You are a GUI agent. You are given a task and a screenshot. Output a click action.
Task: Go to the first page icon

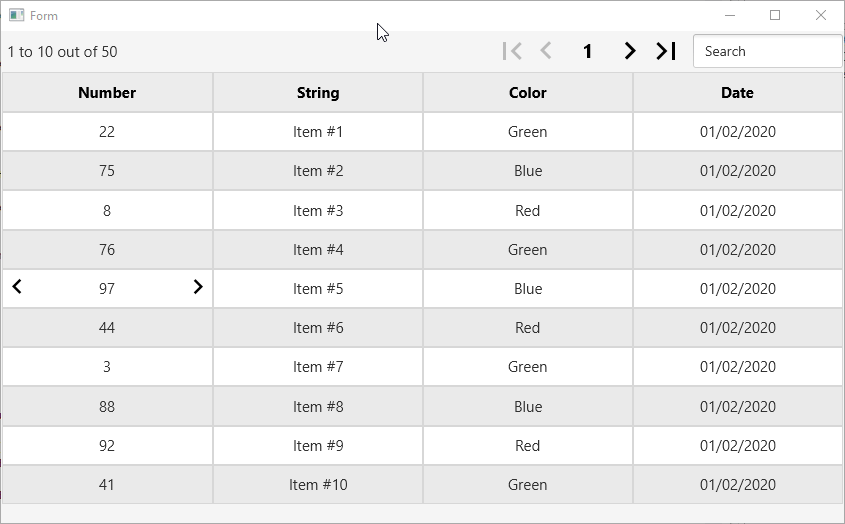[x=512, y=51]
